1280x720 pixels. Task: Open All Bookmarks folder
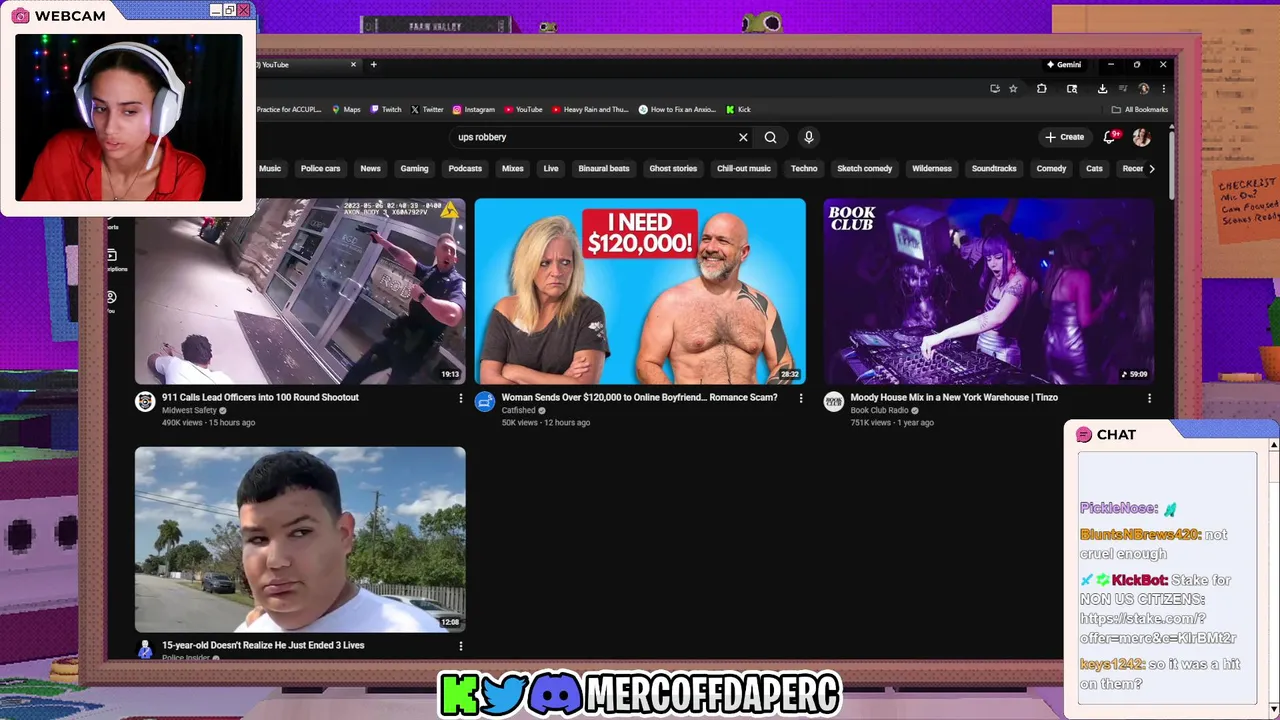[1139, 110]
